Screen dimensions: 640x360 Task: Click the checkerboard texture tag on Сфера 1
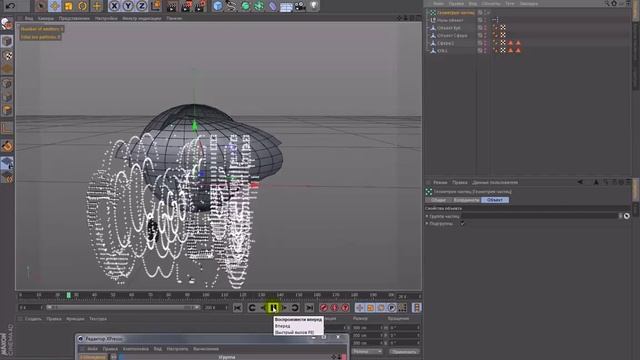pos(503,43)
